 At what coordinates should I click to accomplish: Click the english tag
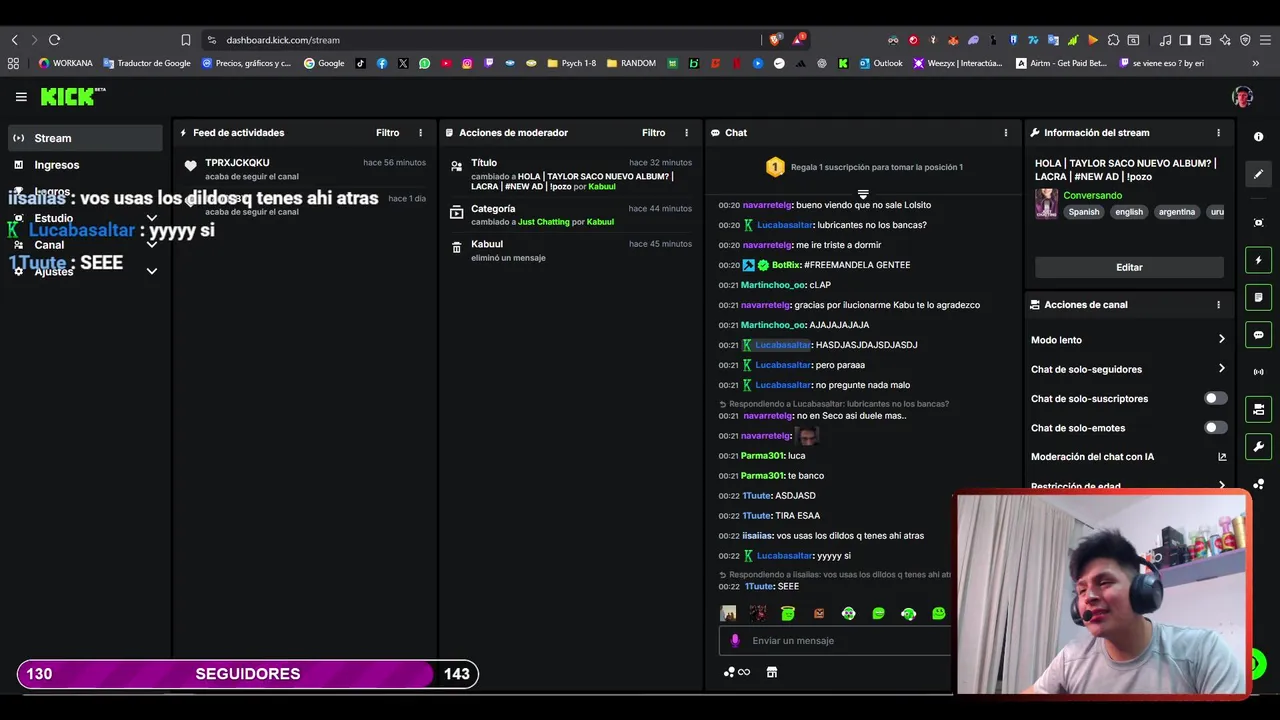click(1129, 212)
